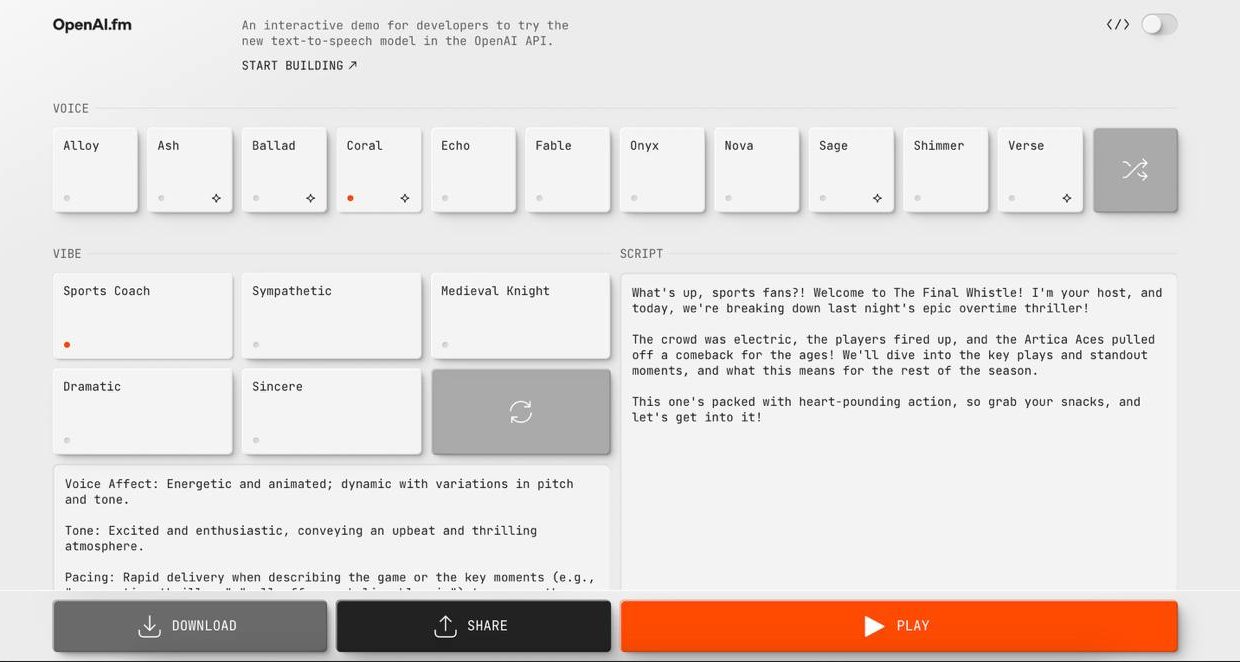Viewport: 1240px width, 662px height.
Task: Choose the Medieval Knight vibe
Action: (520, 316)
